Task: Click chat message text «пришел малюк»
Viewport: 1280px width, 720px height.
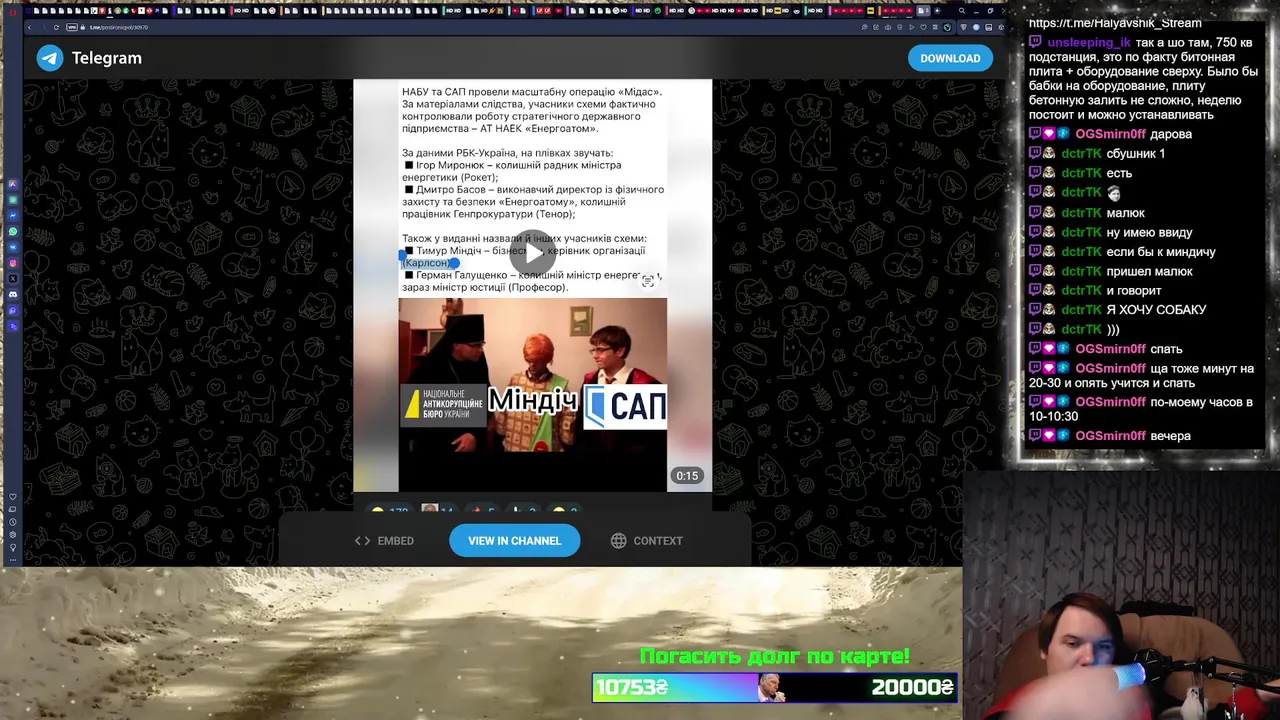Action: coord(1149,271)
